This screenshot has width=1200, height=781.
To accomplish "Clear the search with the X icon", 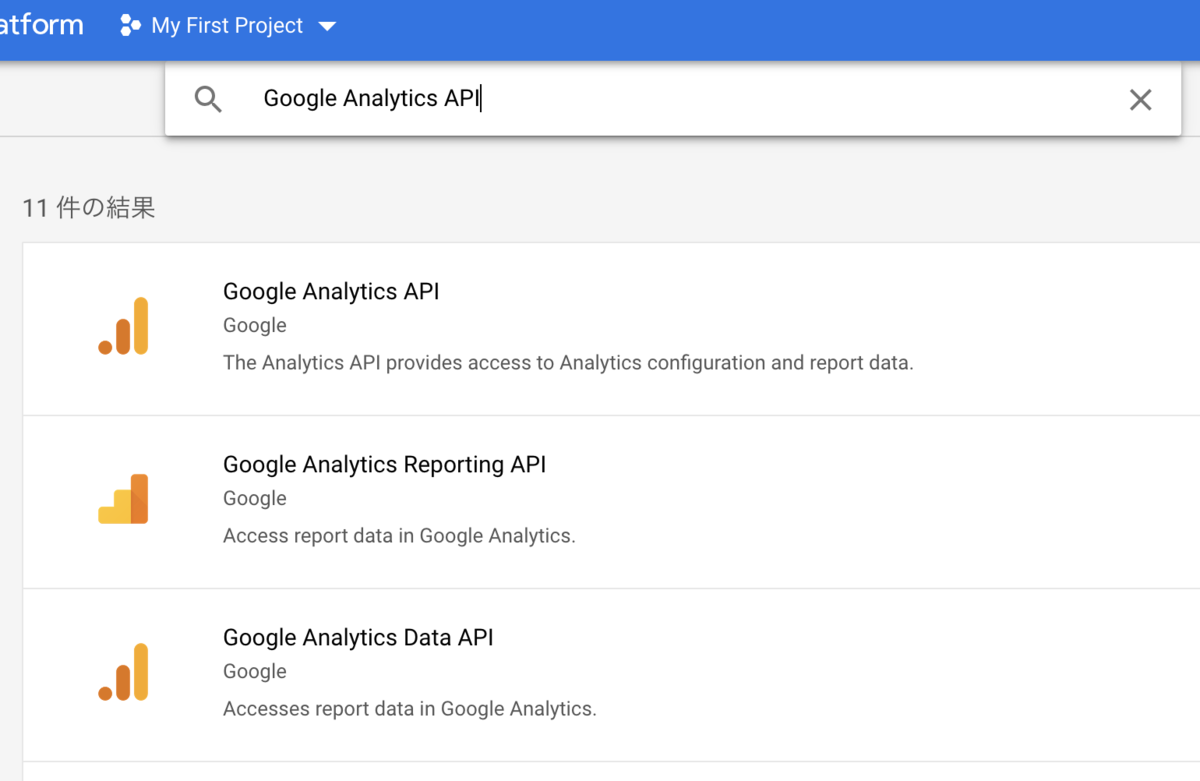I will 1140,99.
